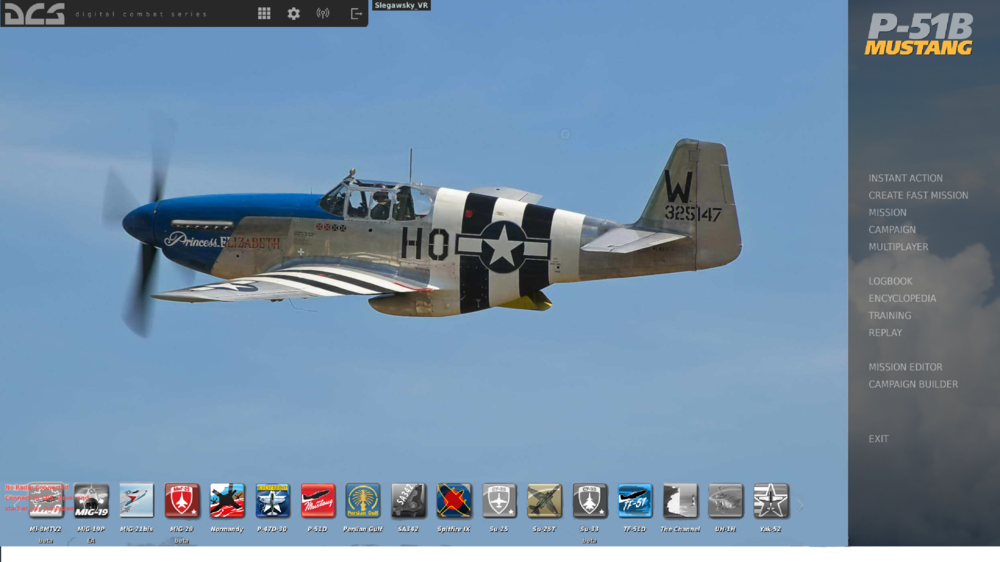
Task: Click Exit to quit the game
Action: [x=878, y=439]
